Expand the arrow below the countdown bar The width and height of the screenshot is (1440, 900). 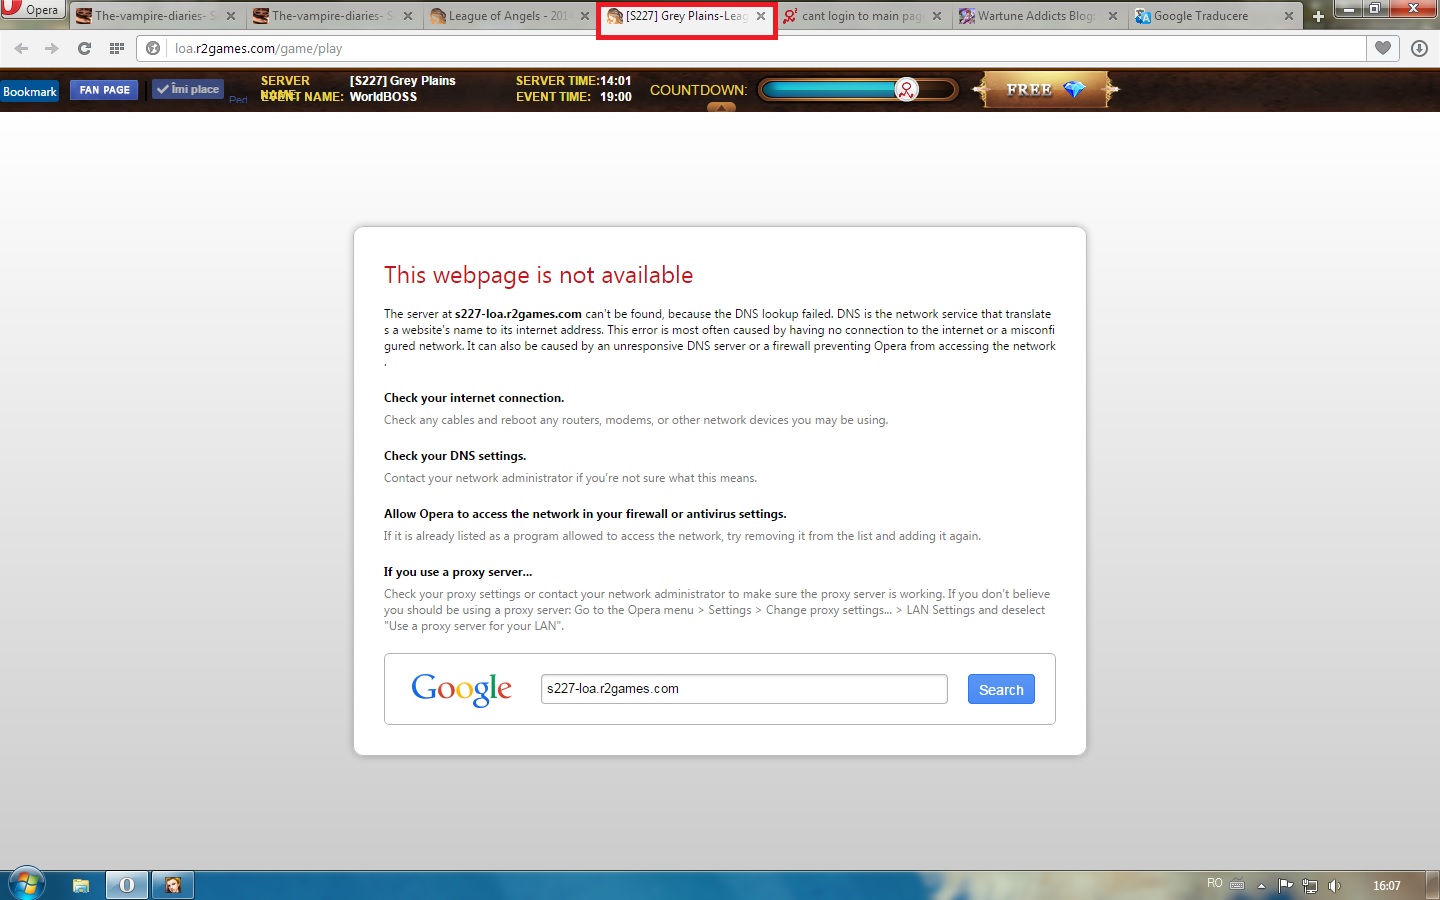click(721, 107)
